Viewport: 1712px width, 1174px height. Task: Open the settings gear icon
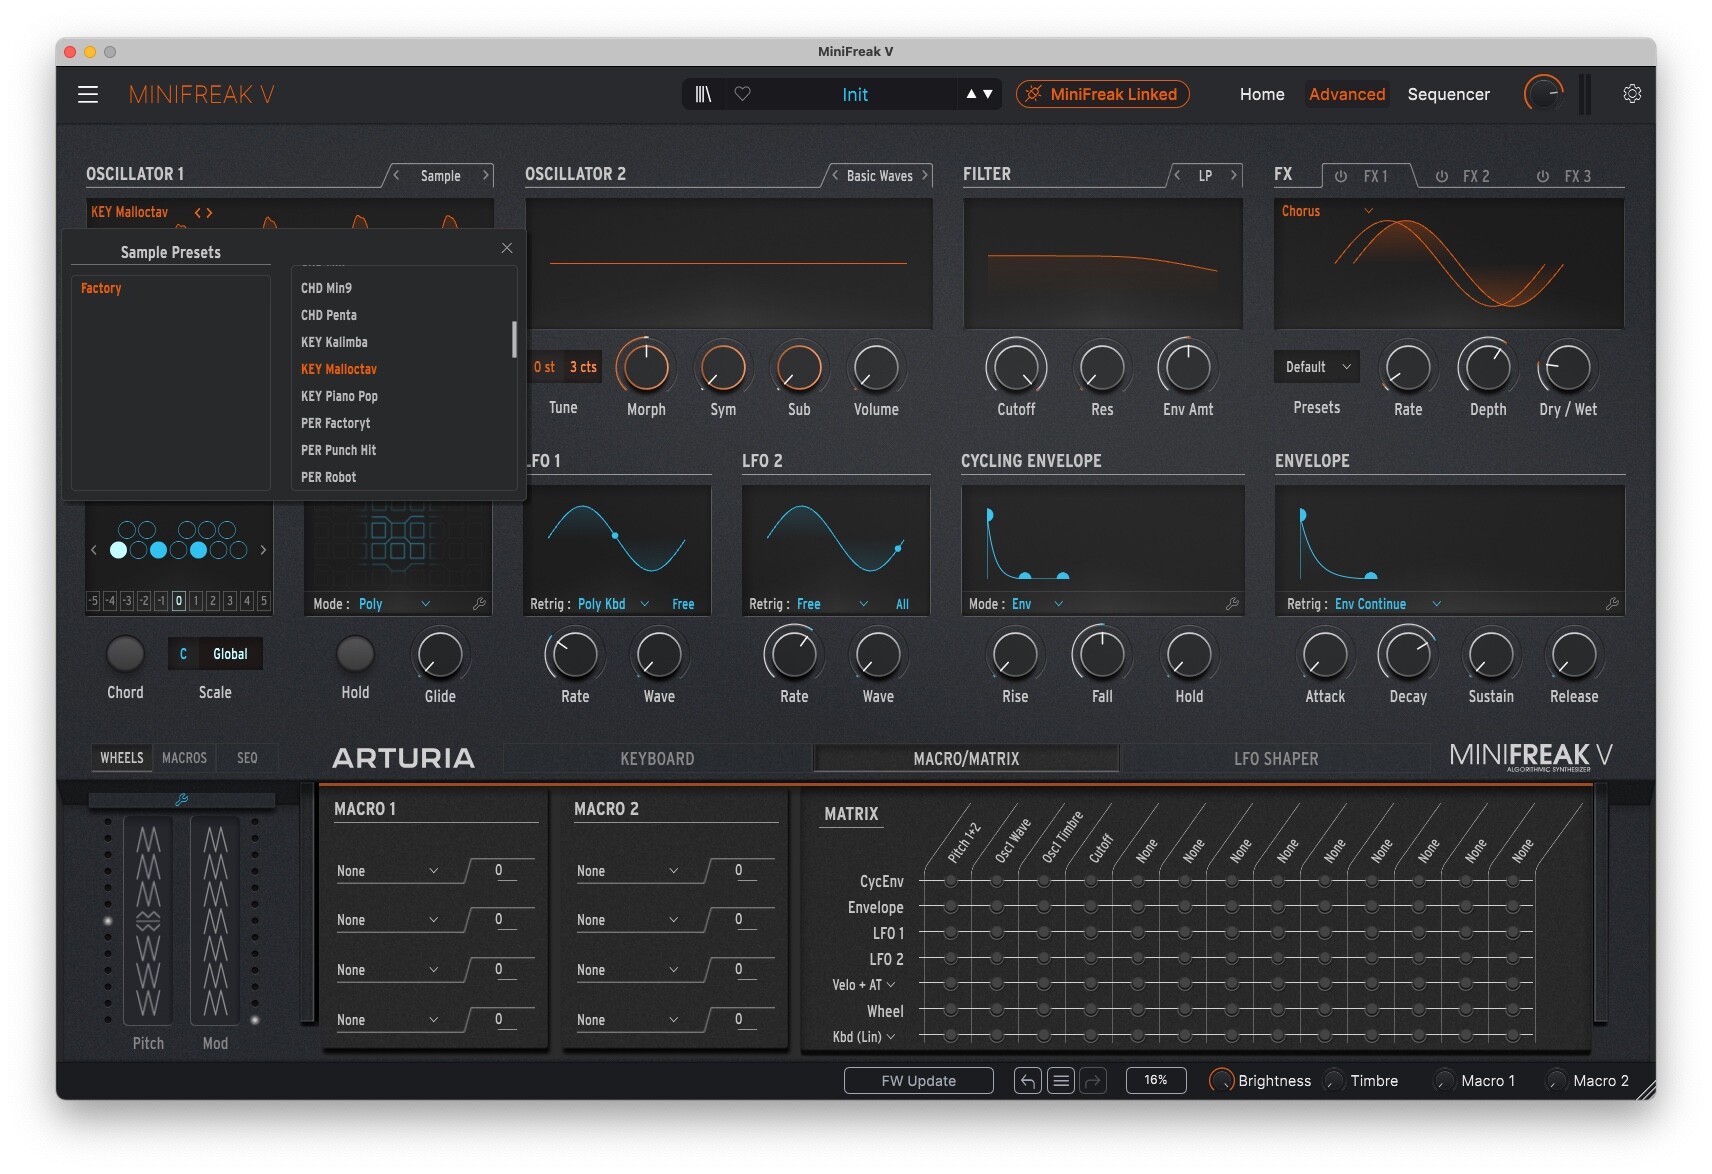(x=1632, y=94)
